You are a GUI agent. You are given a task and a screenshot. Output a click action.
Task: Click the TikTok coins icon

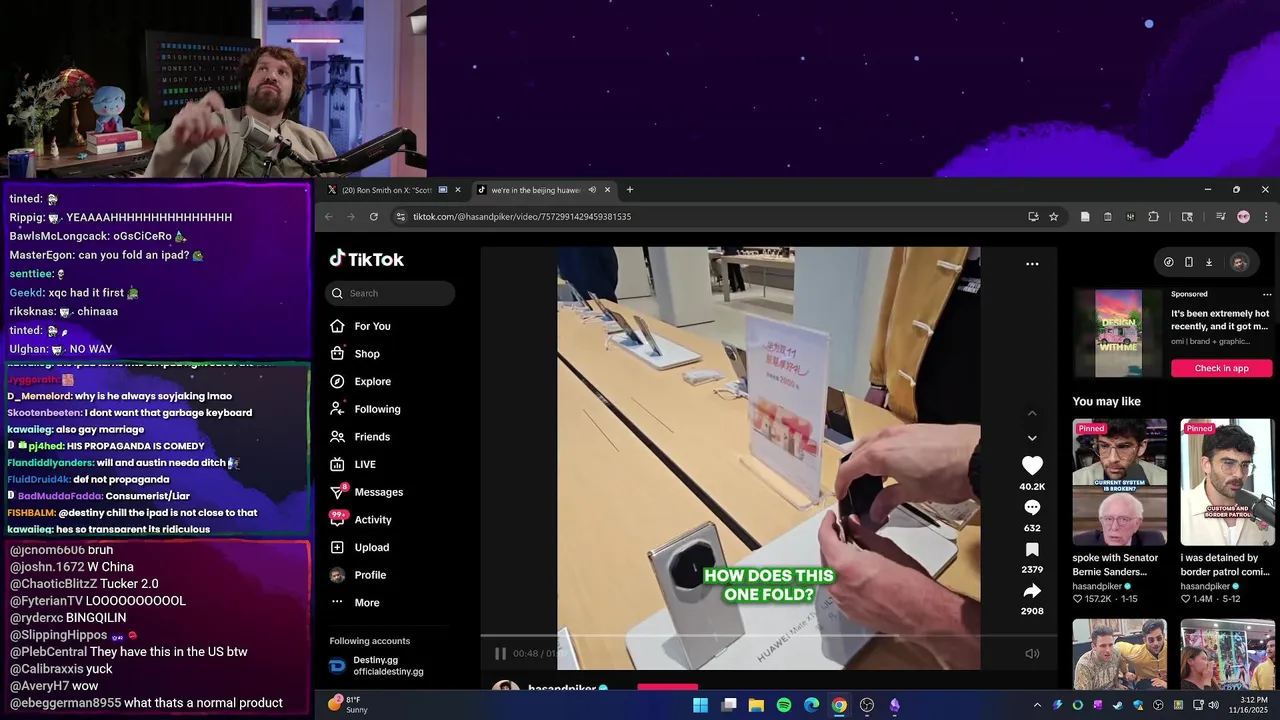(x=1169, y=262)
